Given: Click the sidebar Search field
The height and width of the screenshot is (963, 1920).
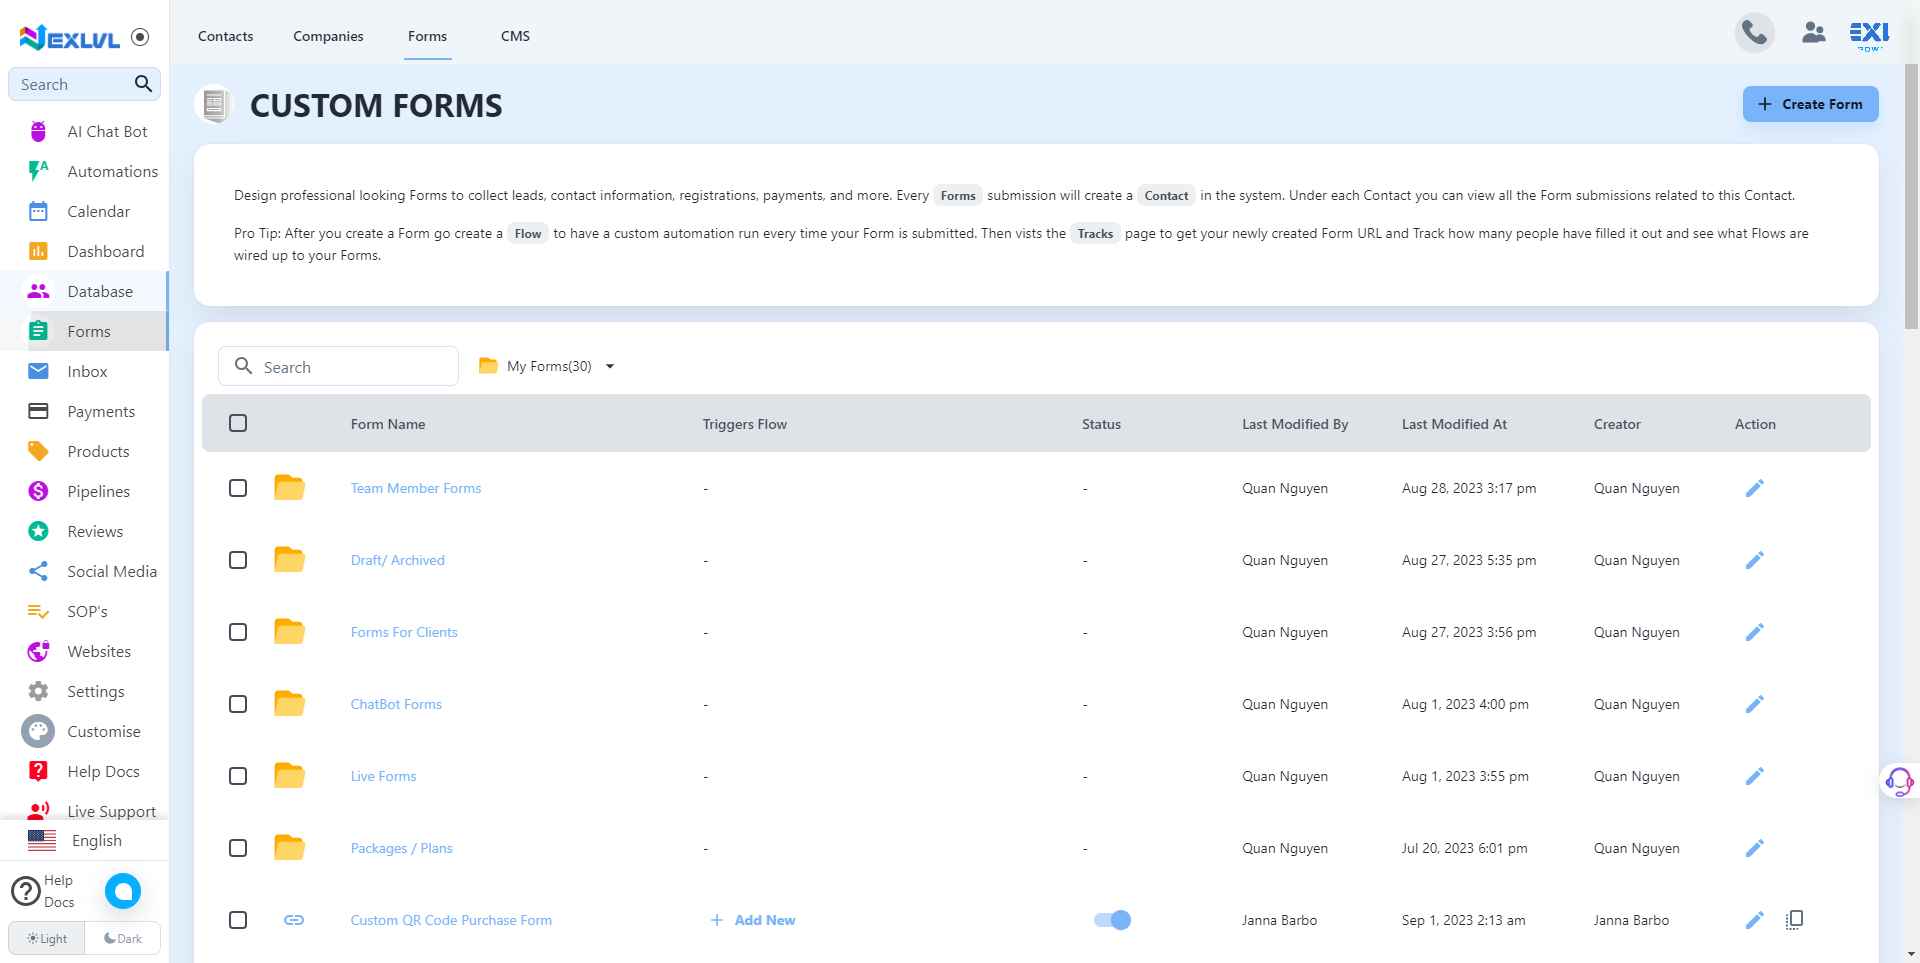Looking at the screenshot, I should [x=84, y=84].
